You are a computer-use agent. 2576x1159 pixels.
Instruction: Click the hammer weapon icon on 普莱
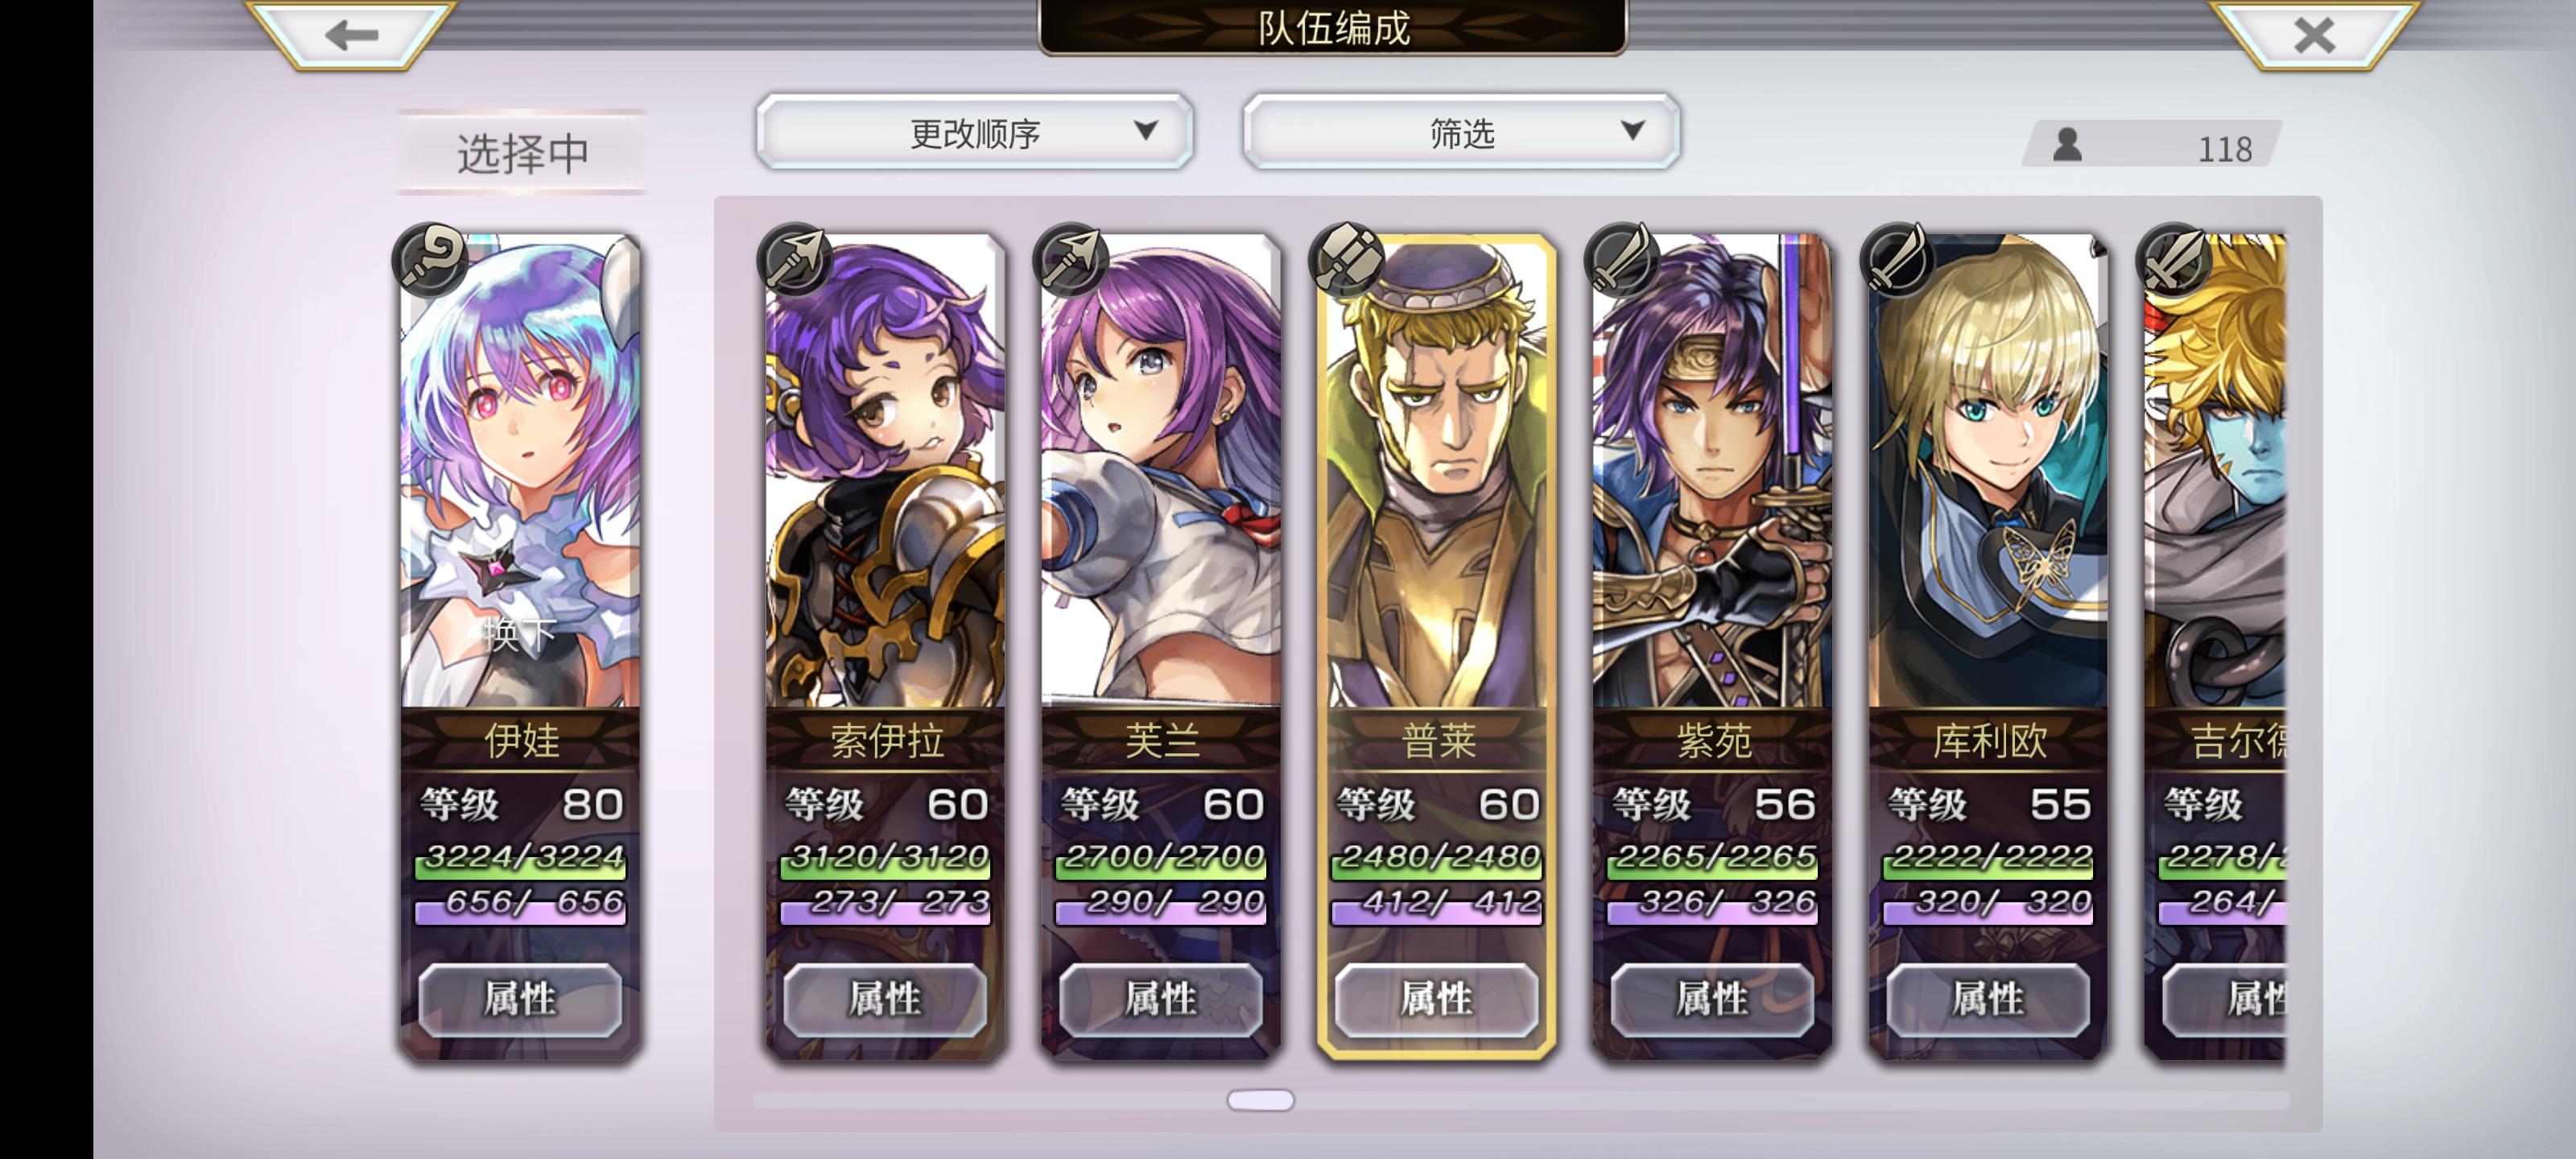[x=1347, y=259]
